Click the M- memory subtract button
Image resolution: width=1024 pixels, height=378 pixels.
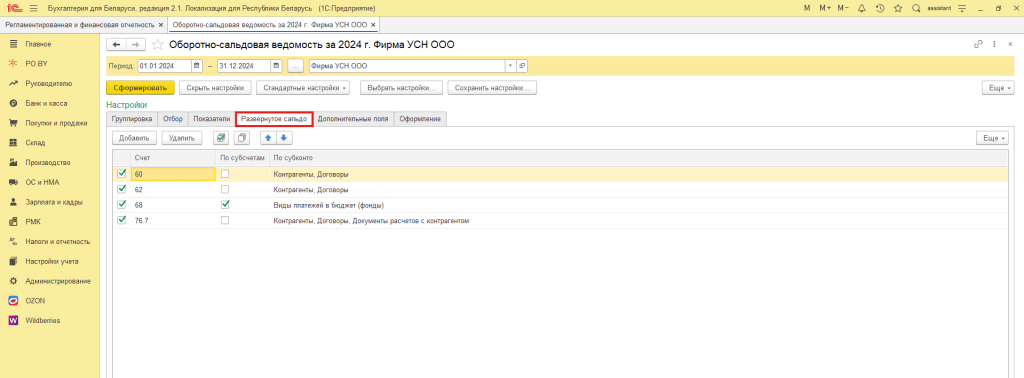coord(843,8)
